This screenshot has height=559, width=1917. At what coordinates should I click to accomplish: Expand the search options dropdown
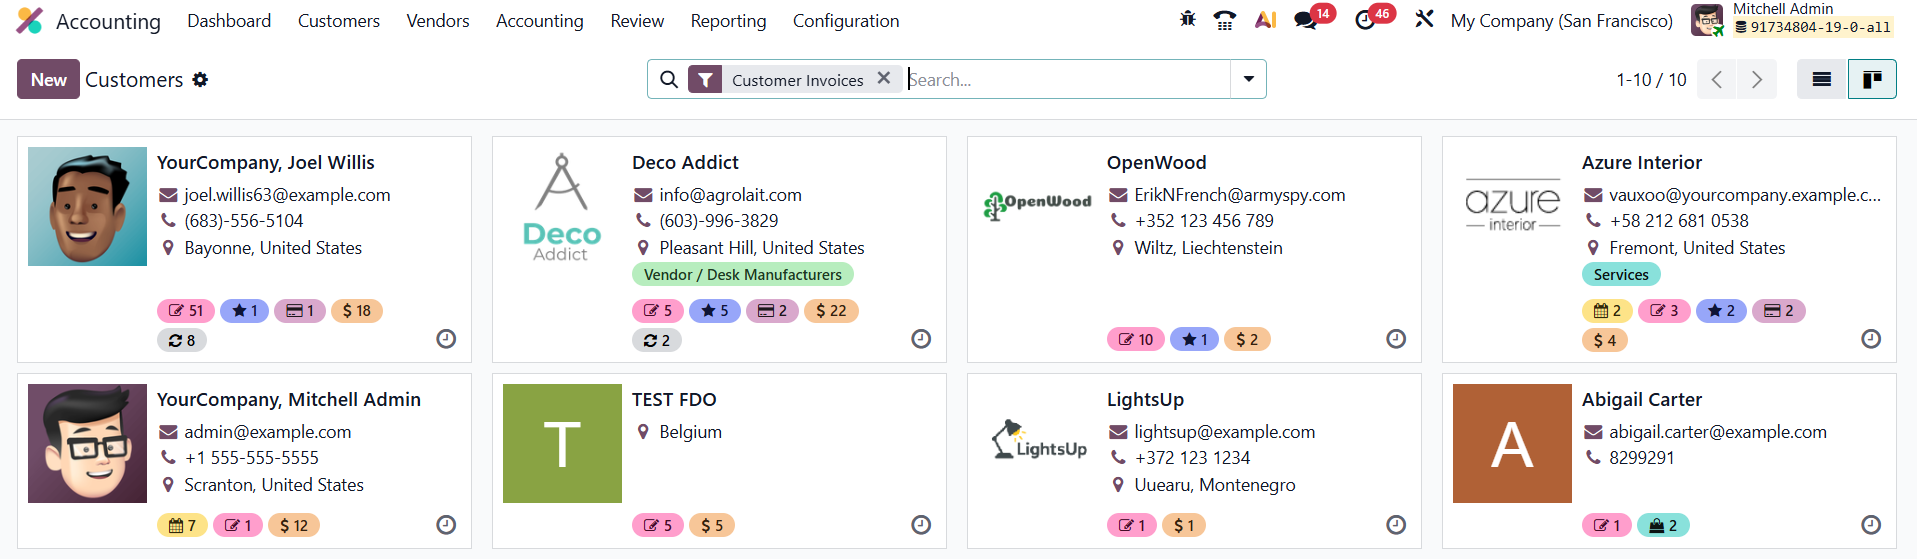click(x=1248, y=80)
